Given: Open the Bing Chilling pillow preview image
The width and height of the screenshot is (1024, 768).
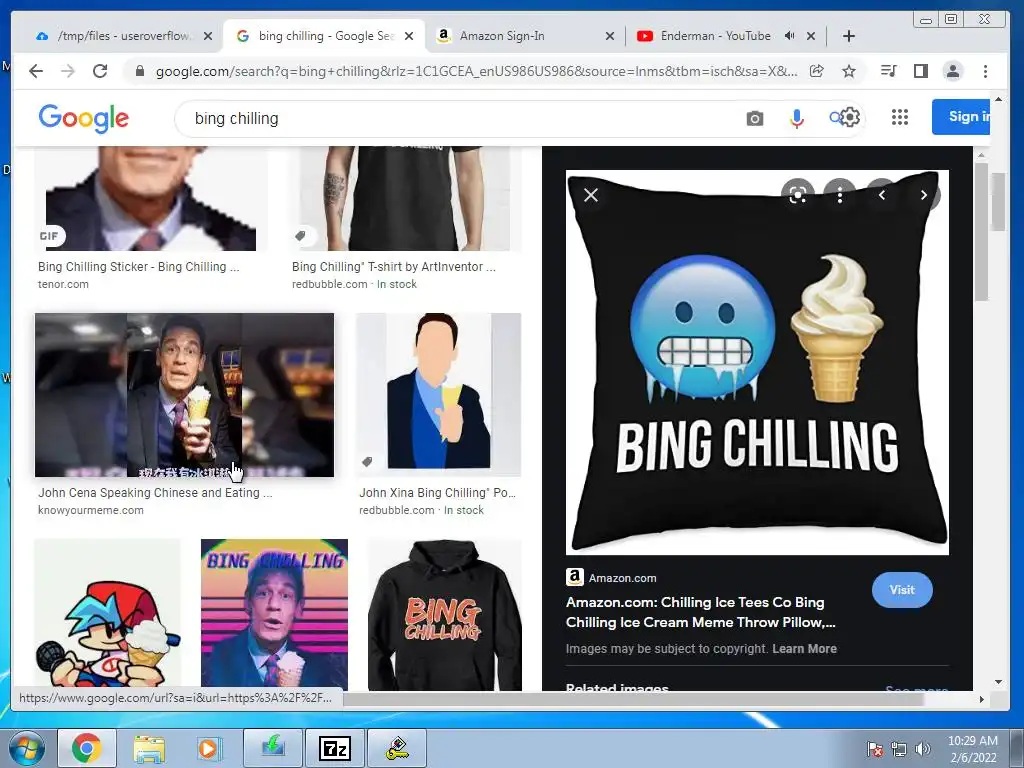Looking at the screenshot, I should [757, 362].
